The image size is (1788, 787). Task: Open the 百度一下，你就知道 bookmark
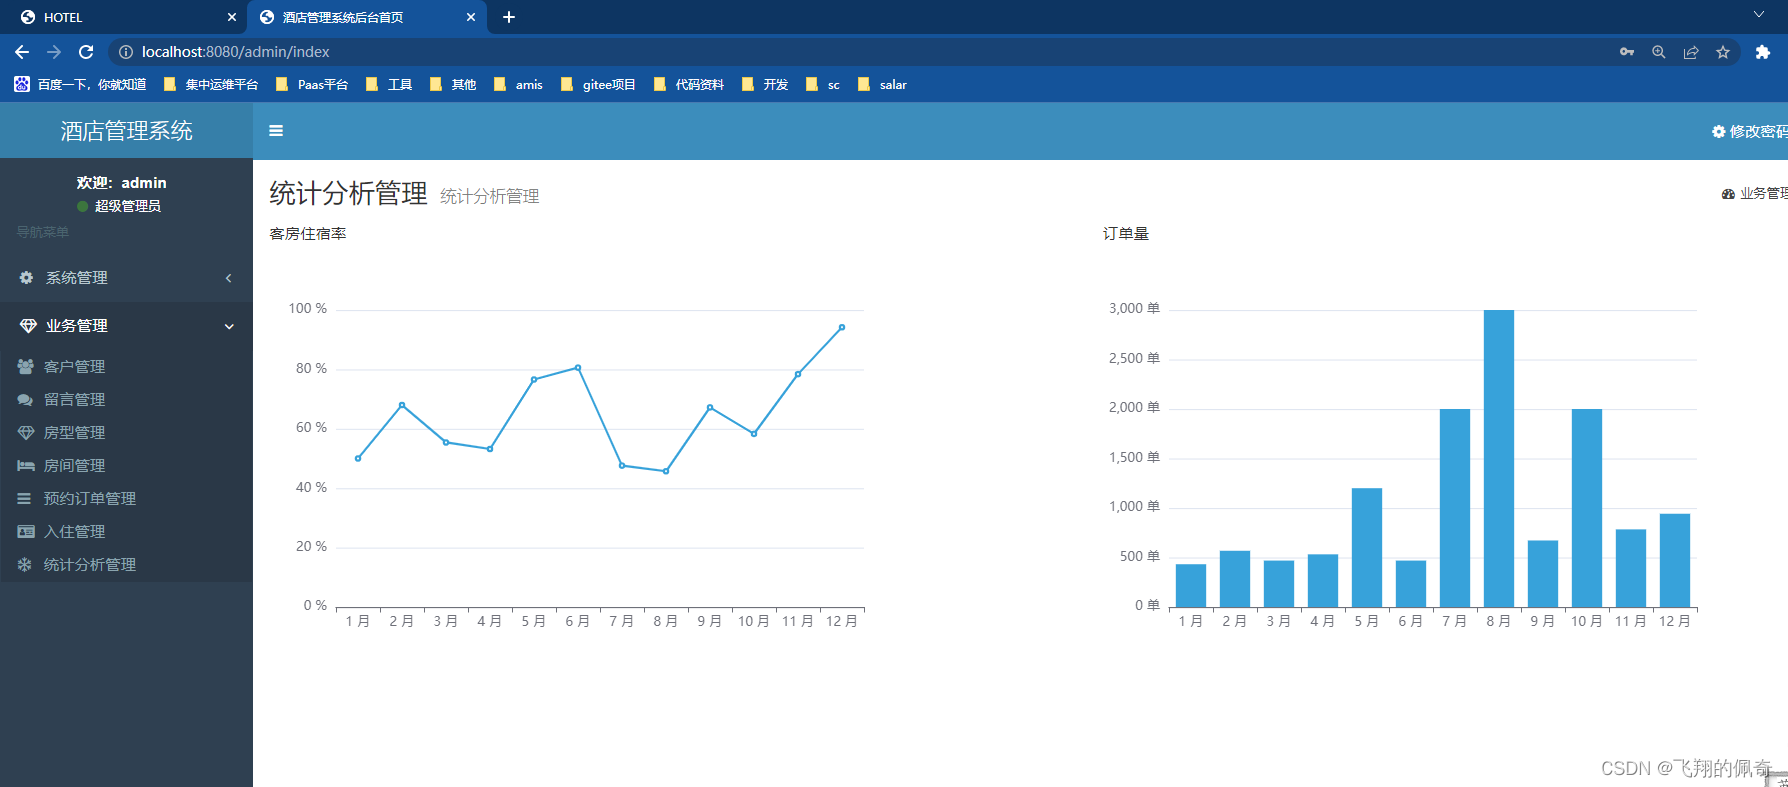pyautogui.click(x=81, y=85)
